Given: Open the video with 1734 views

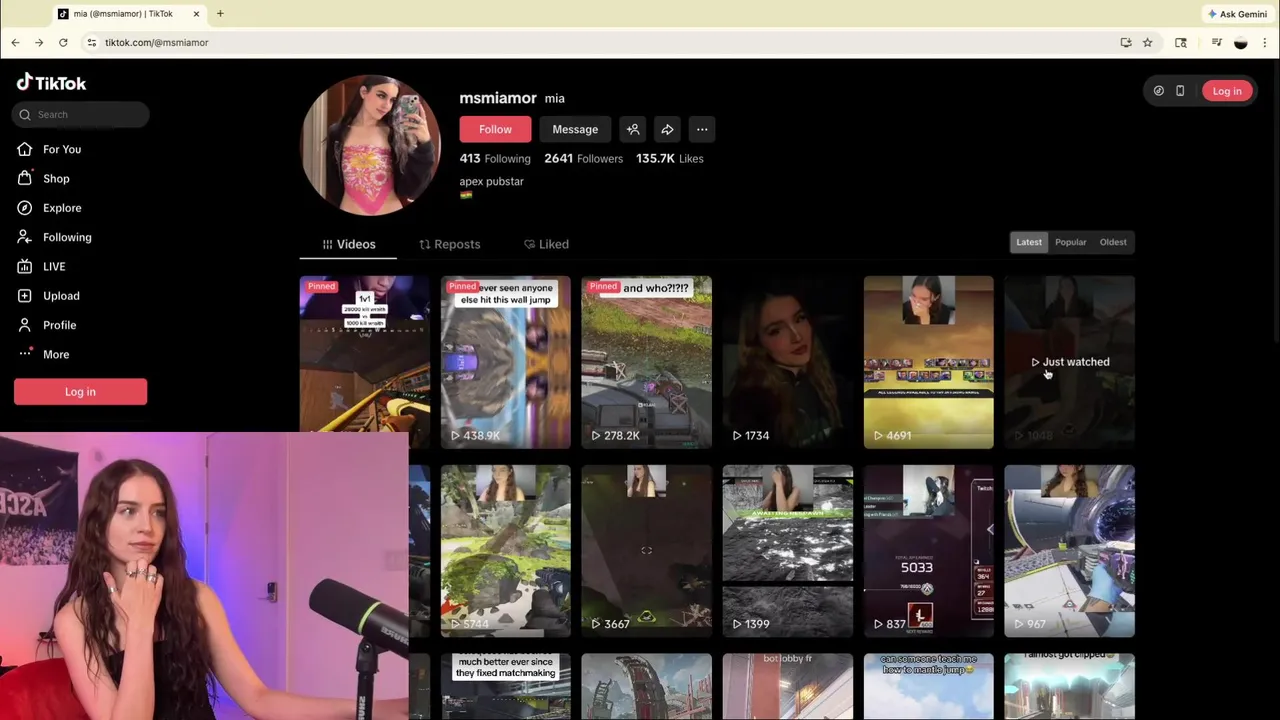Looking at the screenshot, I should (788, 362).
